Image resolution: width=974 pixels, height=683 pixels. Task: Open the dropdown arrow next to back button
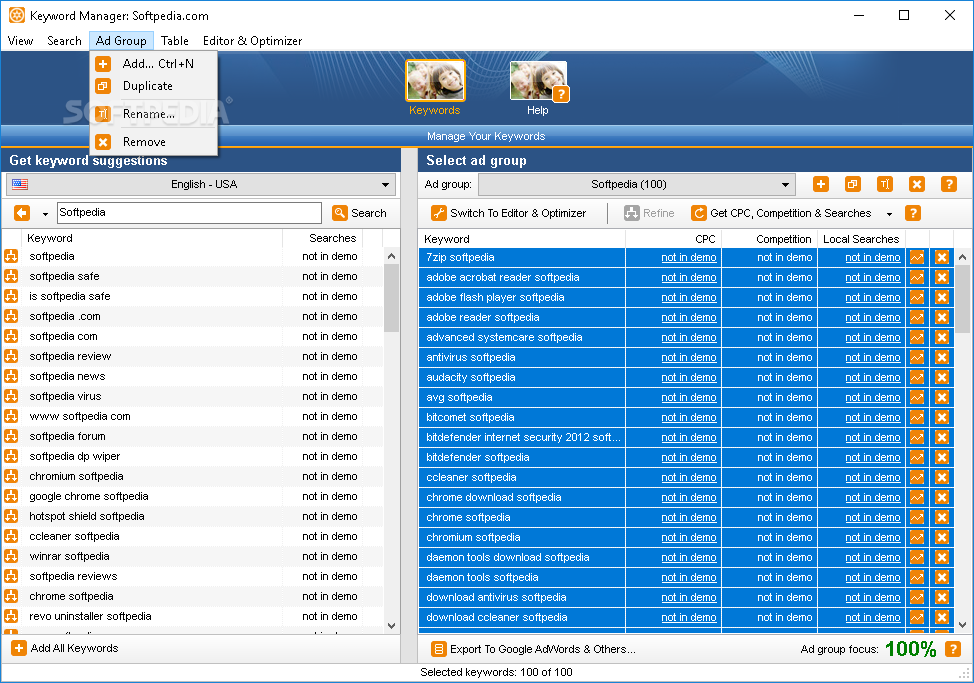(x=45, y=214)
